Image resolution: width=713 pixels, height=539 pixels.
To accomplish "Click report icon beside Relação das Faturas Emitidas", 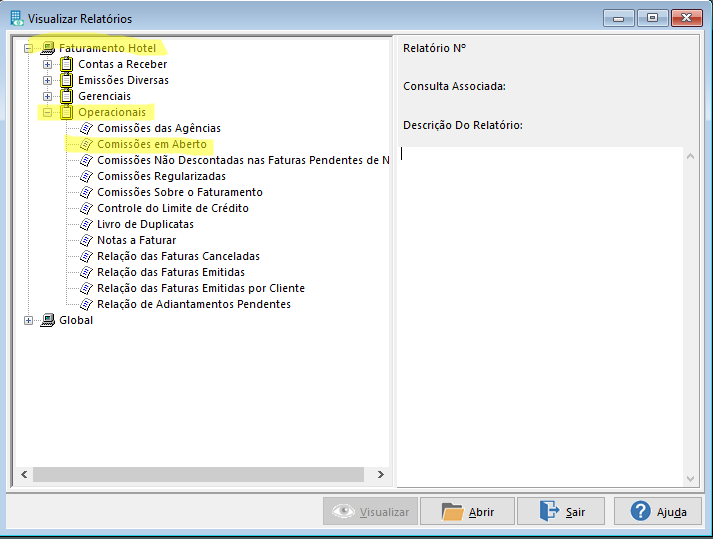I will tap(86, 272).
